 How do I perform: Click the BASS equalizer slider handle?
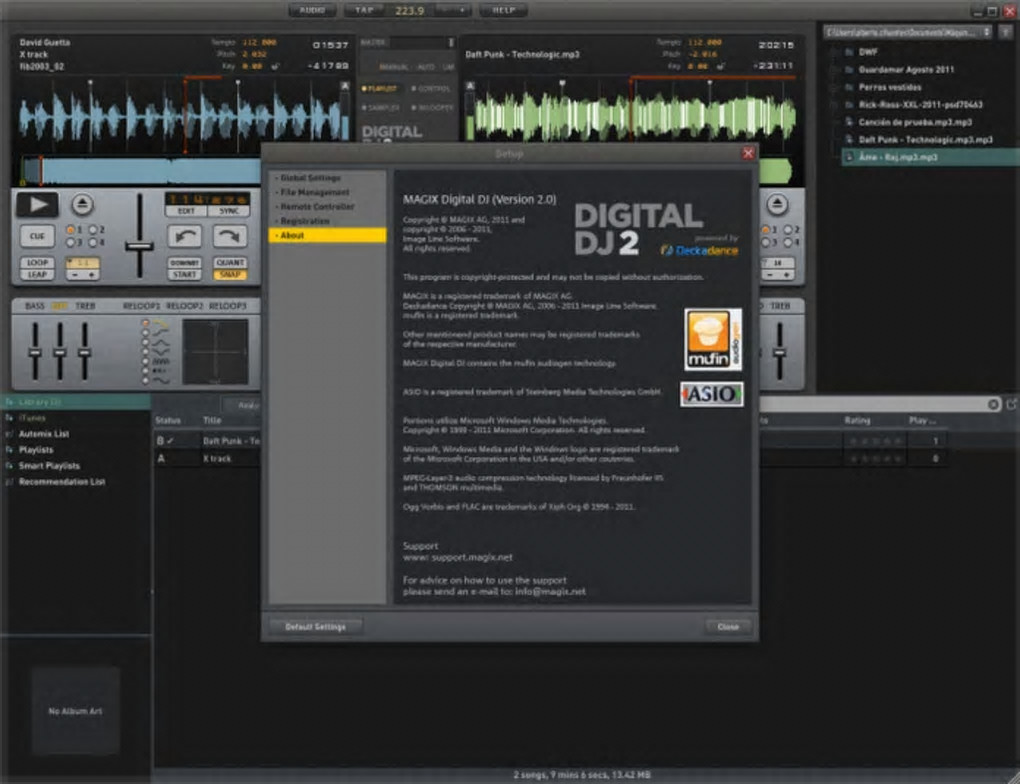click(35, 352)
